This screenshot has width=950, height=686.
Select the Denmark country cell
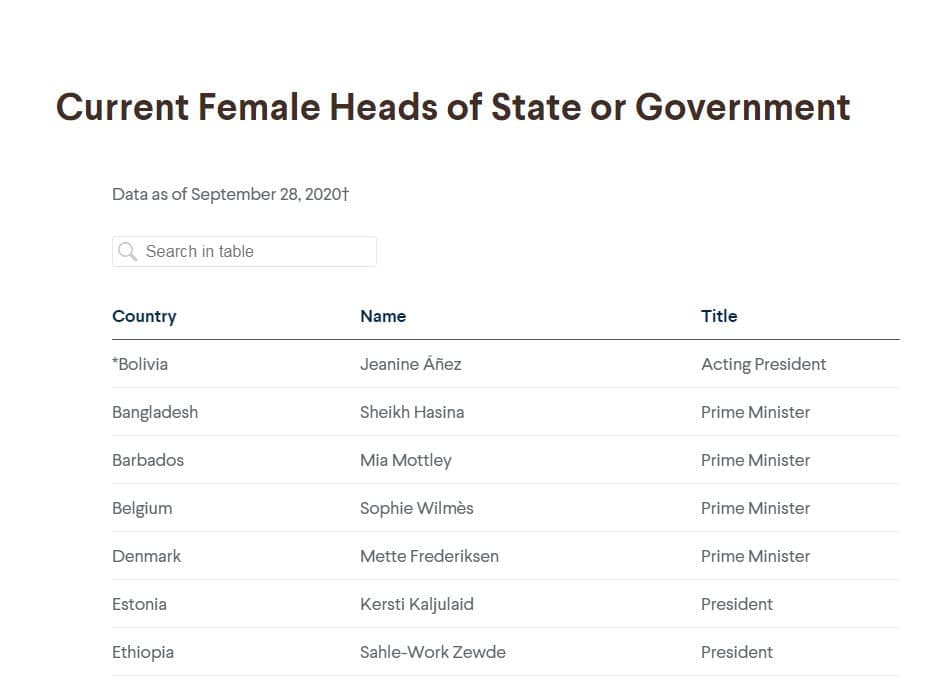[147, 556]
